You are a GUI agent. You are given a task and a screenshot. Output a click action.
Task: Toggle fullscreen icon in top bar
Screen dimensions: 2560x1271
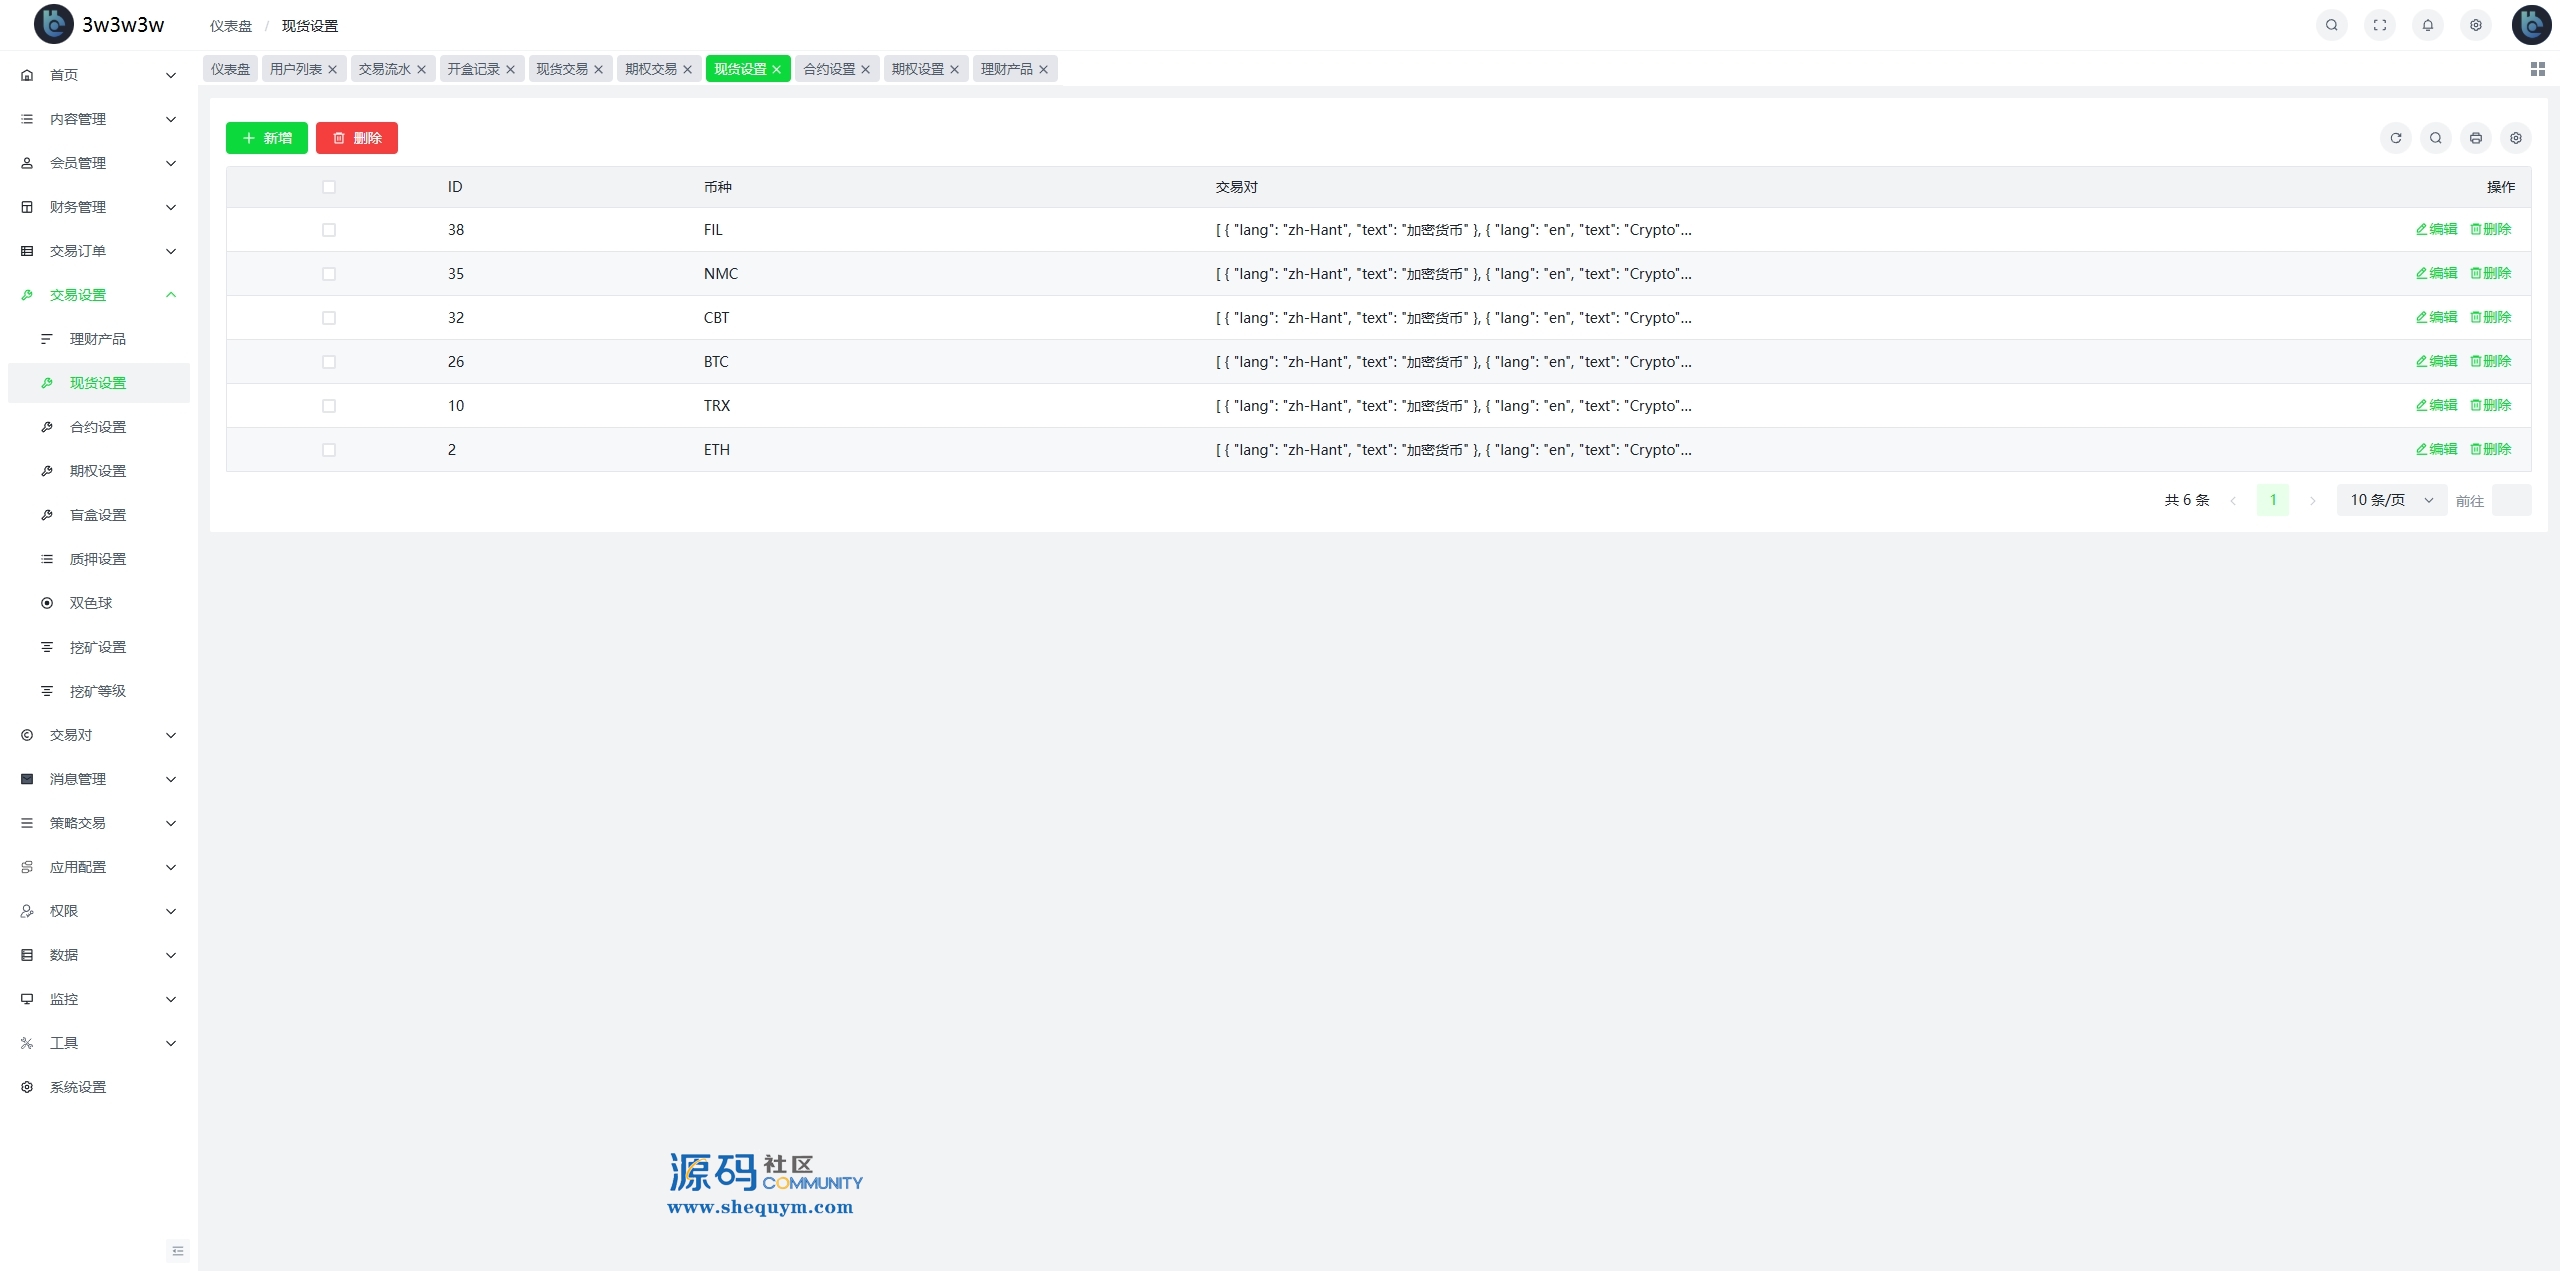tap(2379, 25)
